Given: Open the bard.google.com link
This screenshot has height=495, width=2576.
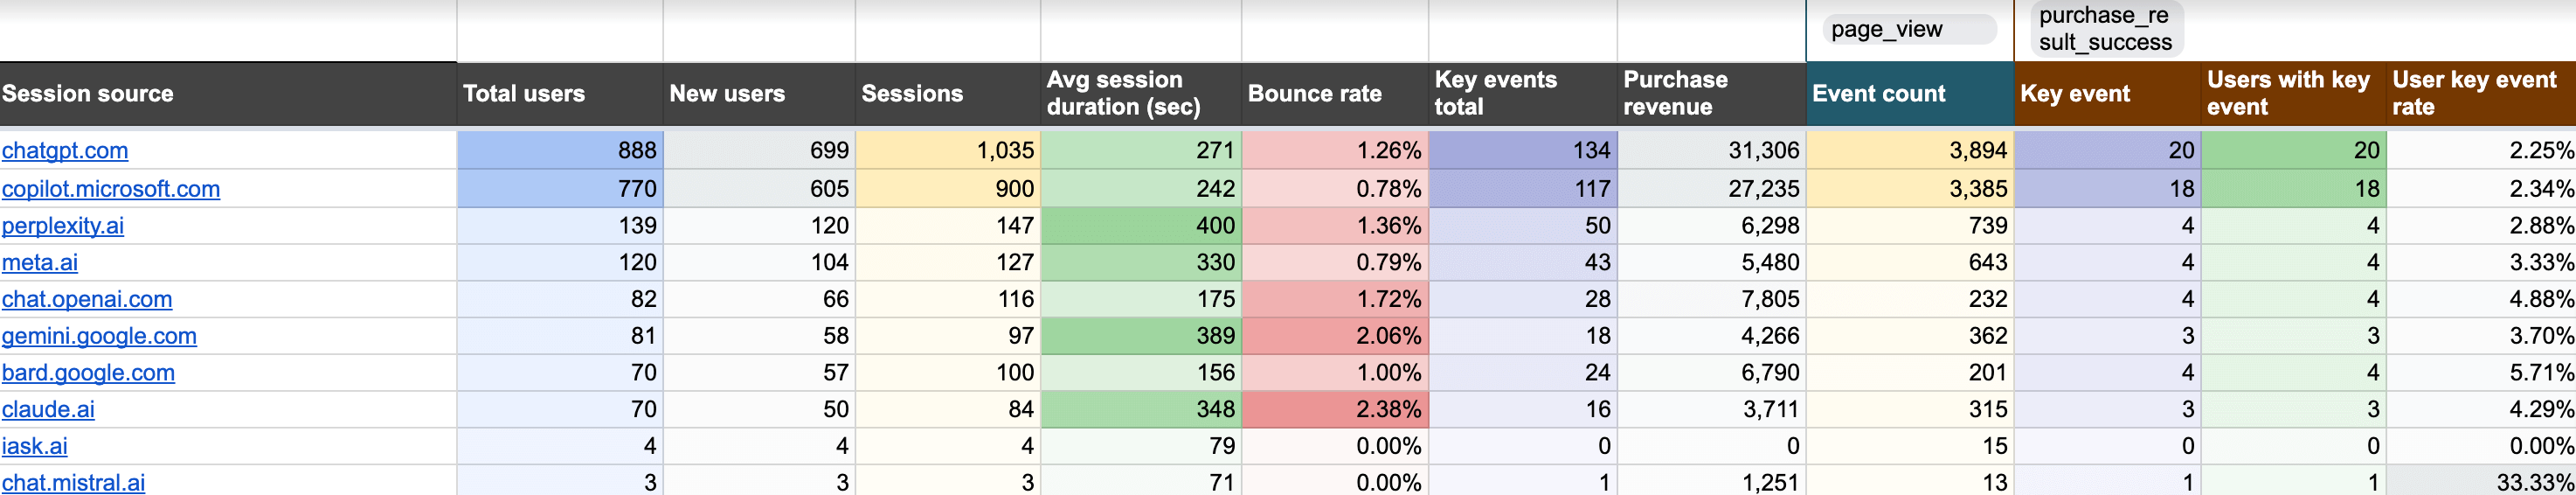Looking at the screenshot, I should point(88,373).
